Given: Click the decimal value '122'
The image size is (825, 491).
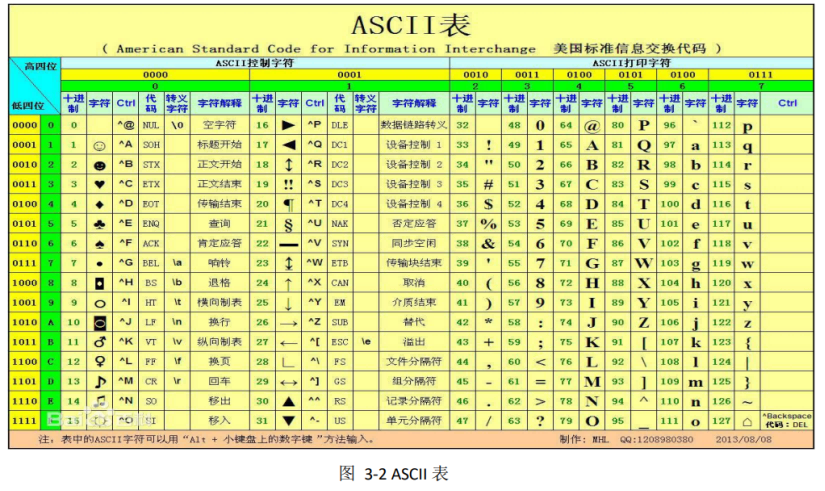Looking at the screenshot, I should [721, 322].
